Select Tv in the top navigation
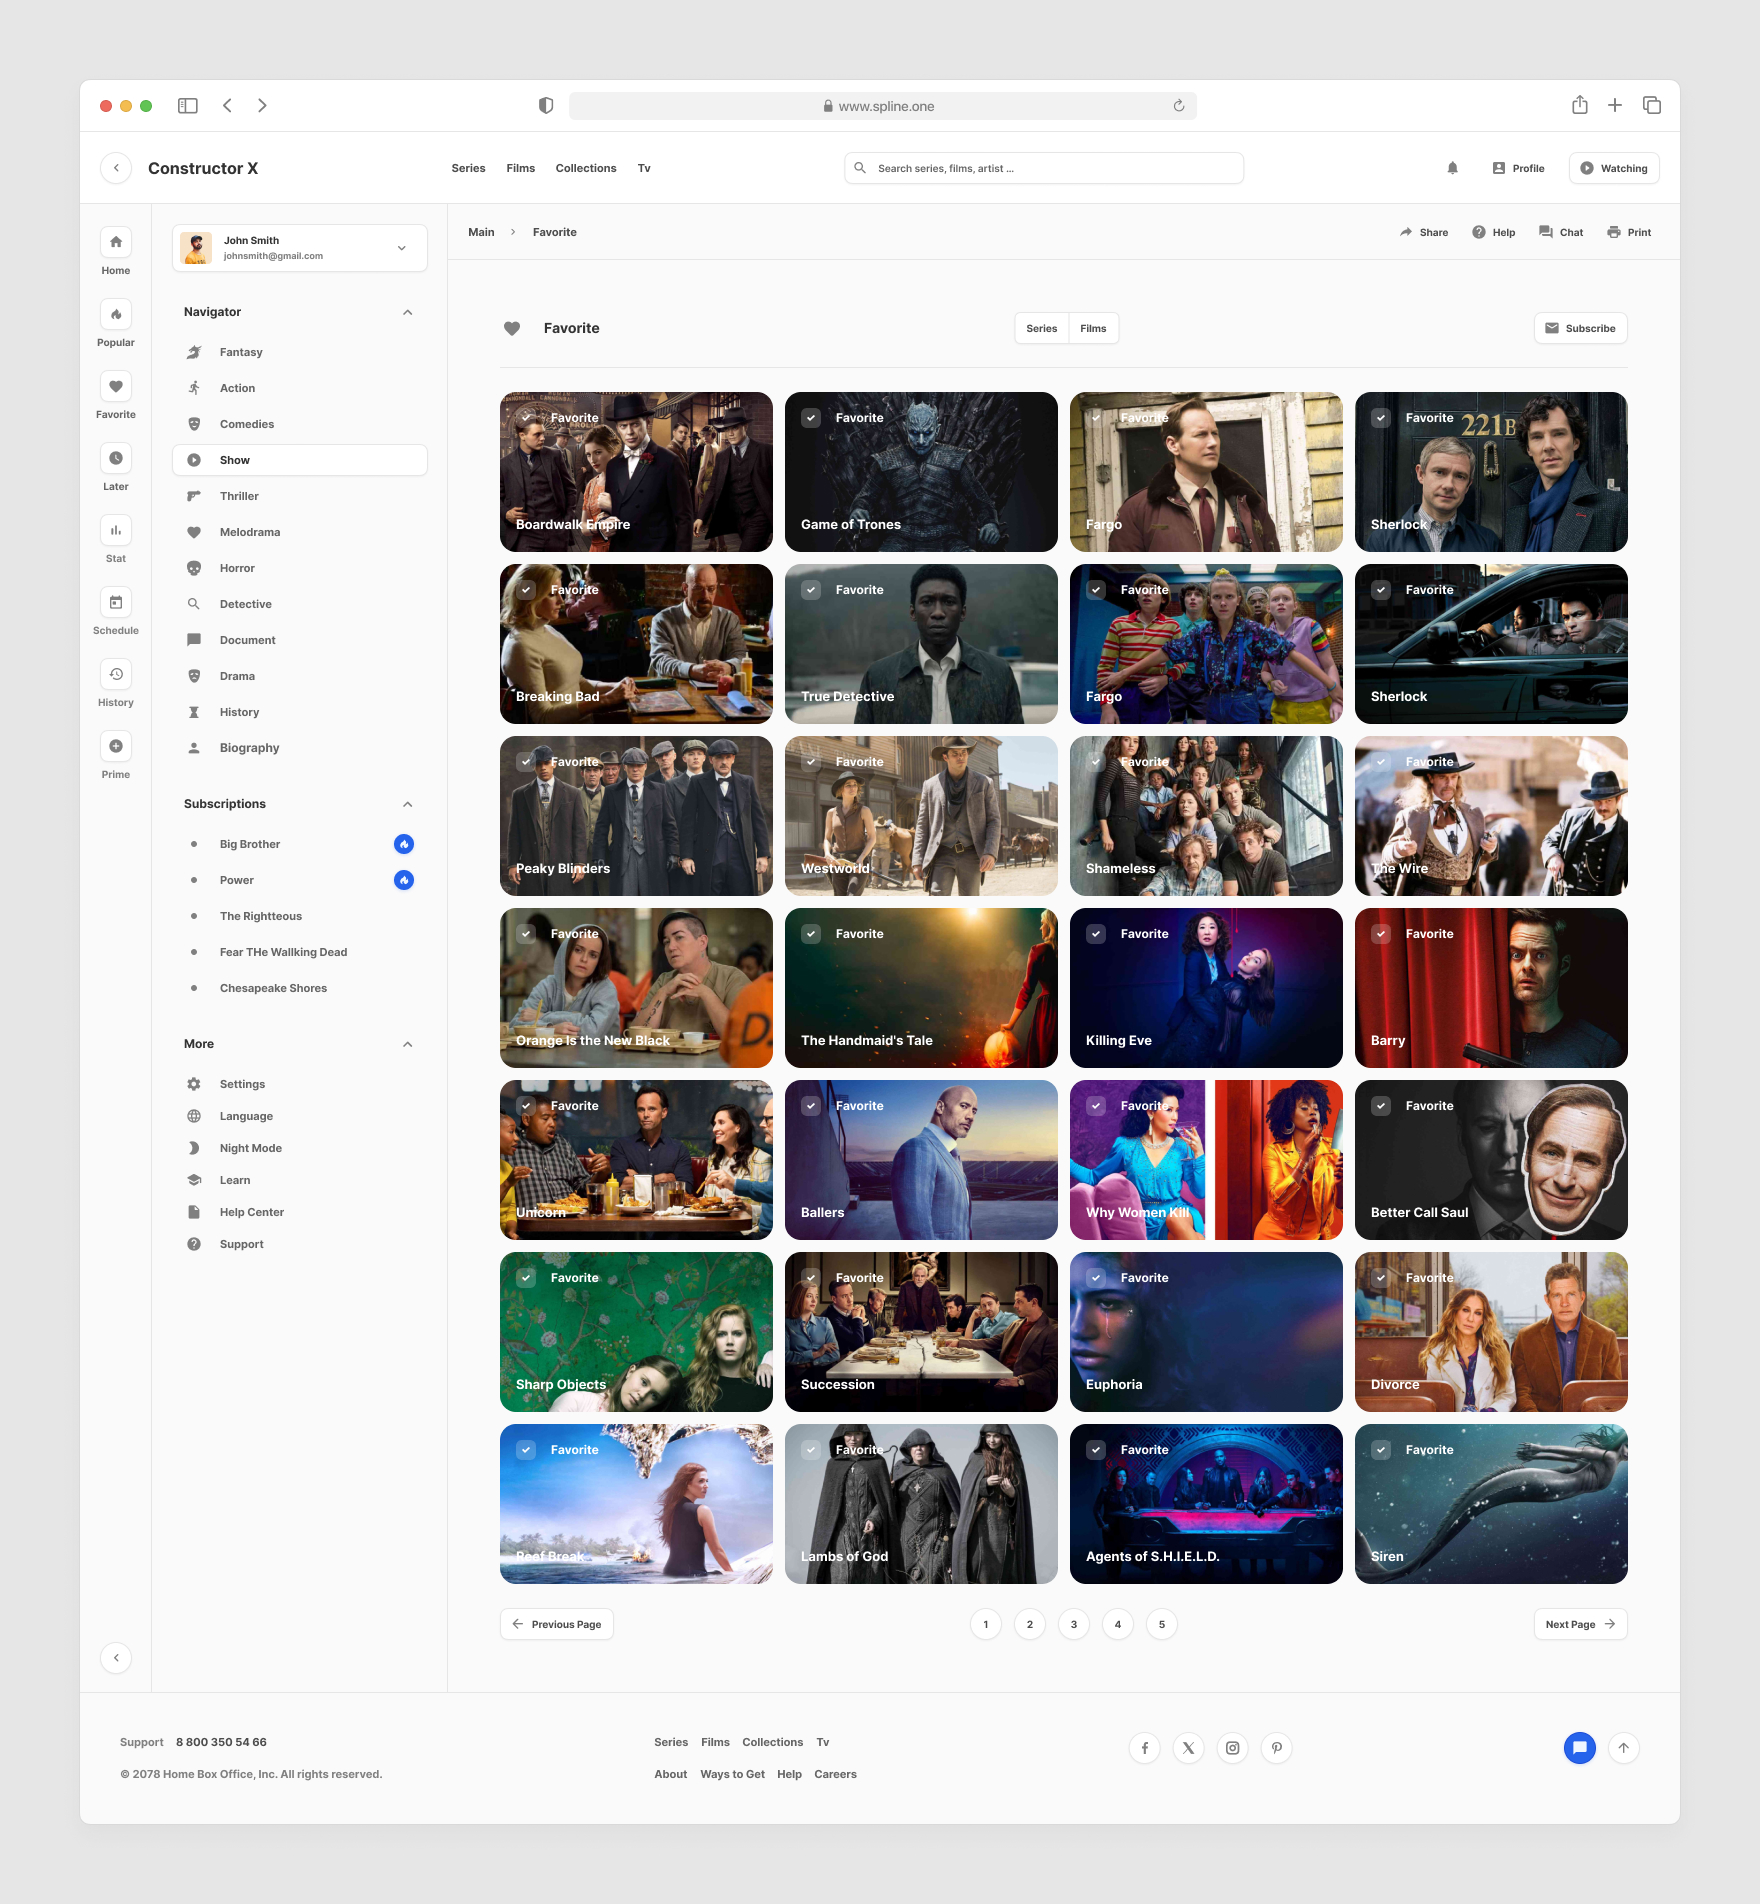The width and height of the screenshot is (1760, 1904). [x=644, y=168]
